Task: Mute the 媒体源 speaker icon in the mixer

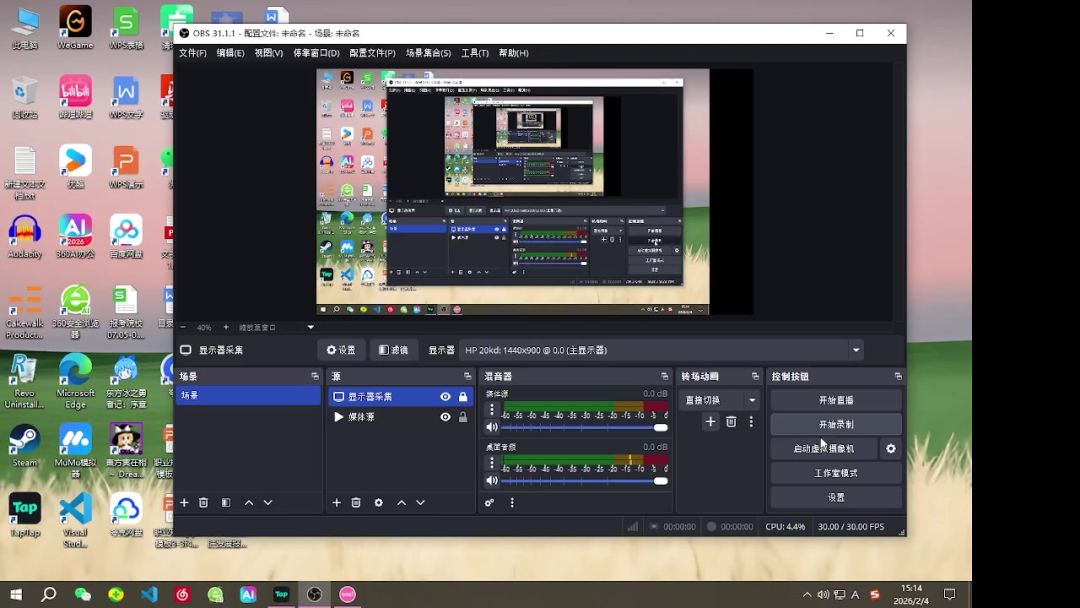Action: pos(491,428)
